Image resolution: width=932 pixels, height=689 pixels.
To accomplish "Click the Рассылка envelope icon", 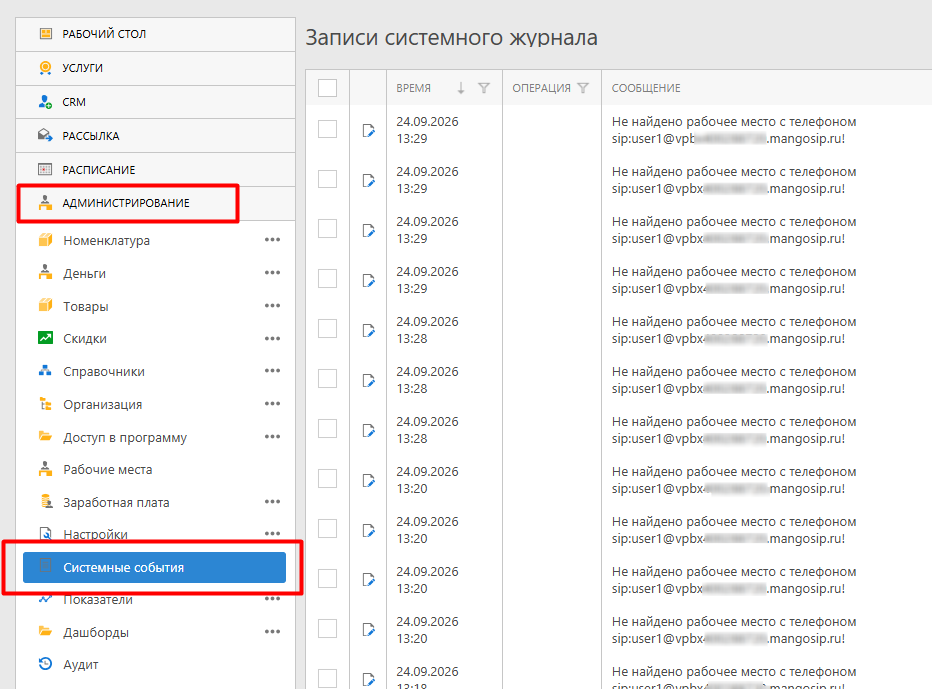I will 45,136.
